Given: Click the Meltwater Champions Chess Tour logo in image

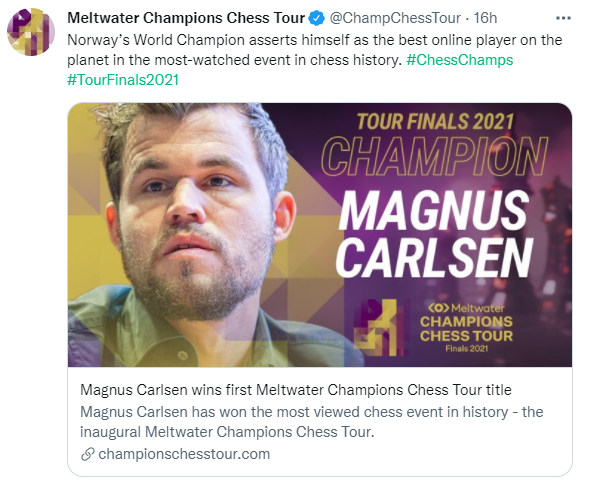Looking at the screenshot, I should 466,328.
